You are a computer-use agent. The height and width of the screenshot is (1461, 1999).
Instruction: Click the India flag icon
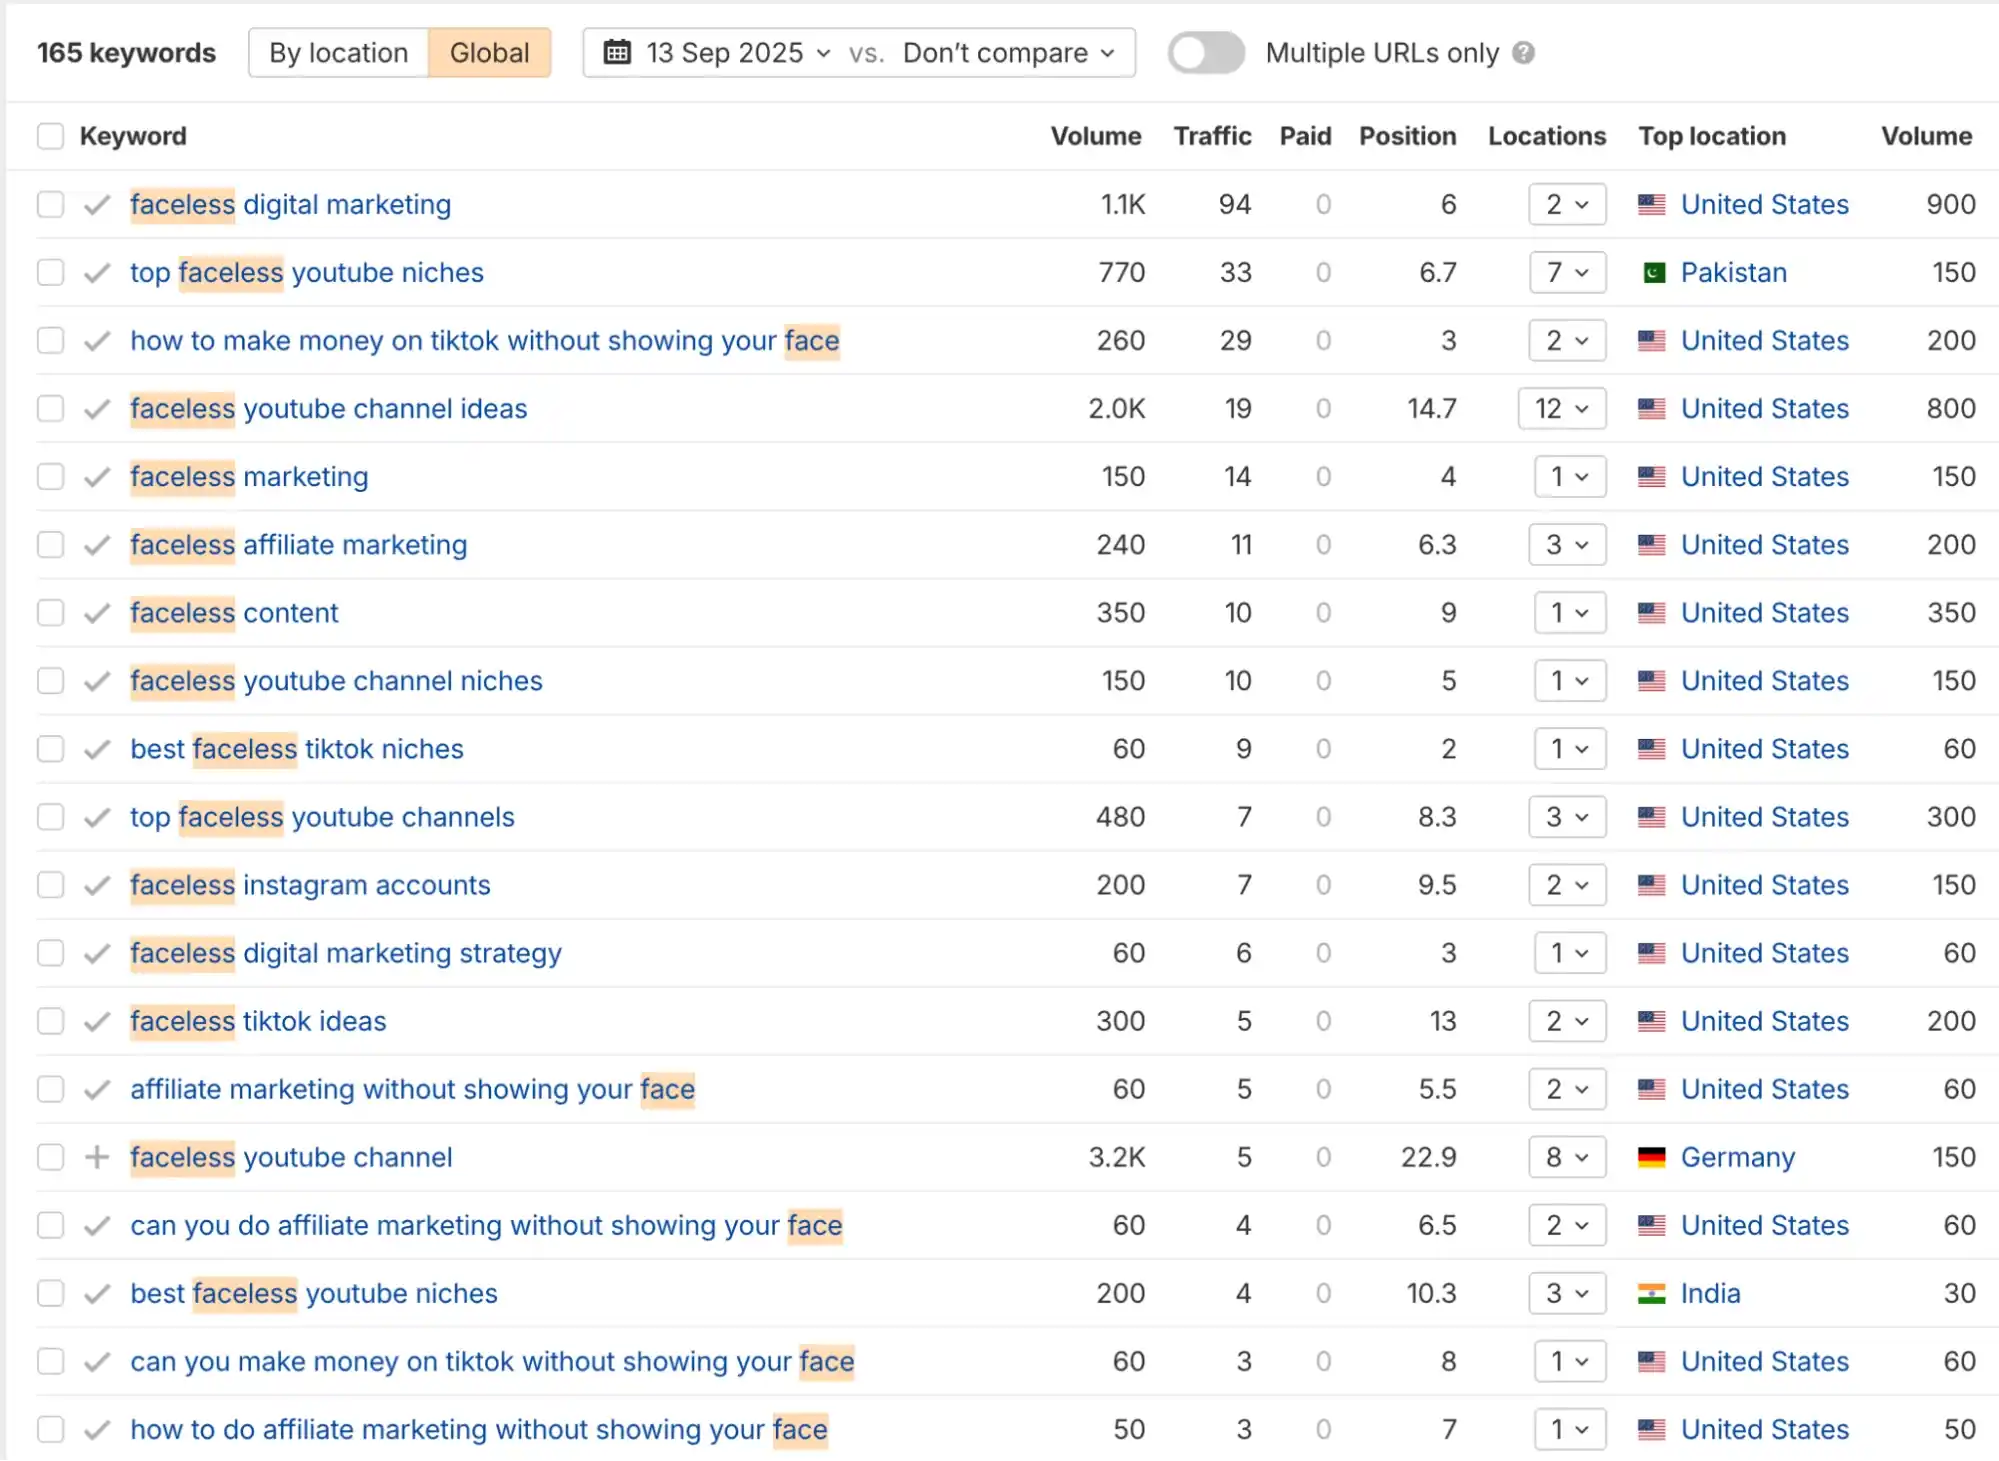coord(1652,1293)
